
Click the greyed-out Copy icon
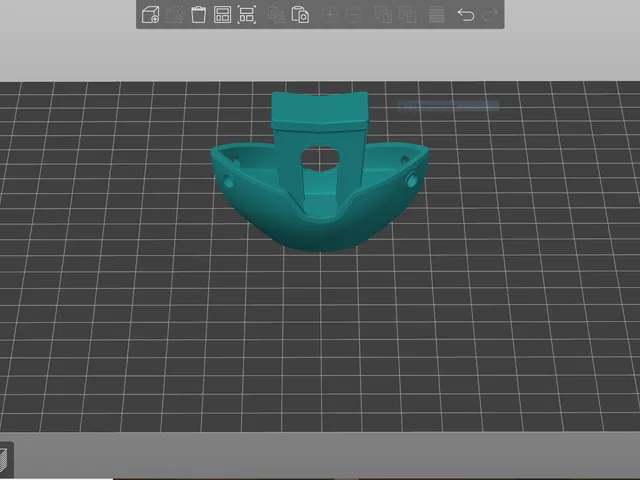(276, 15)
